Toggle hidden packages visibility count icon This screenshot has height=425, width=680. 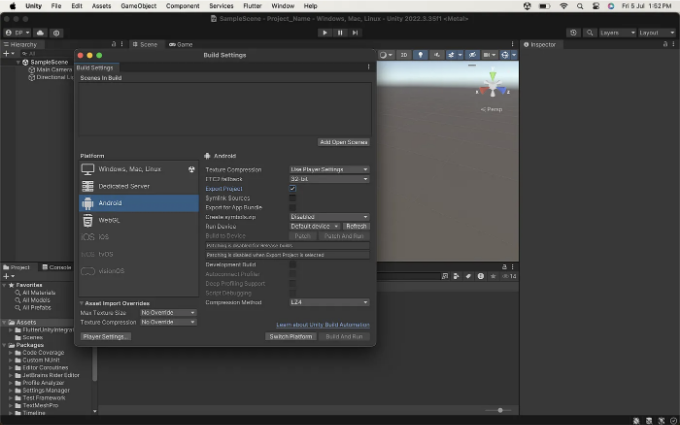click(x=509, y=276)
